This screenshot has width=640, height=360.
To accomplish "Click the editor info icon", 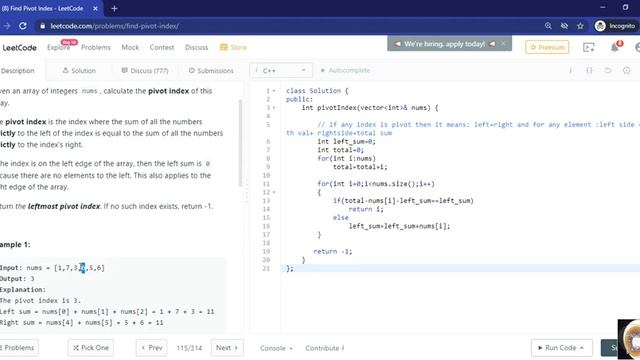I will coord(570,70).
